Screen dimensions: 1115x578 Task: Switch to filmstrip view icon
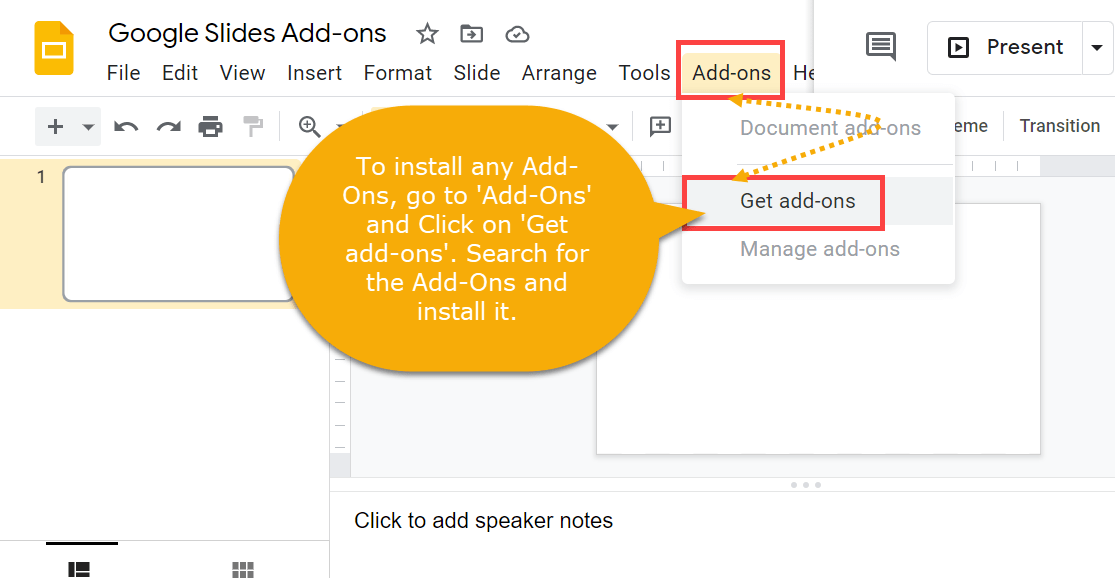pos(79,569)
